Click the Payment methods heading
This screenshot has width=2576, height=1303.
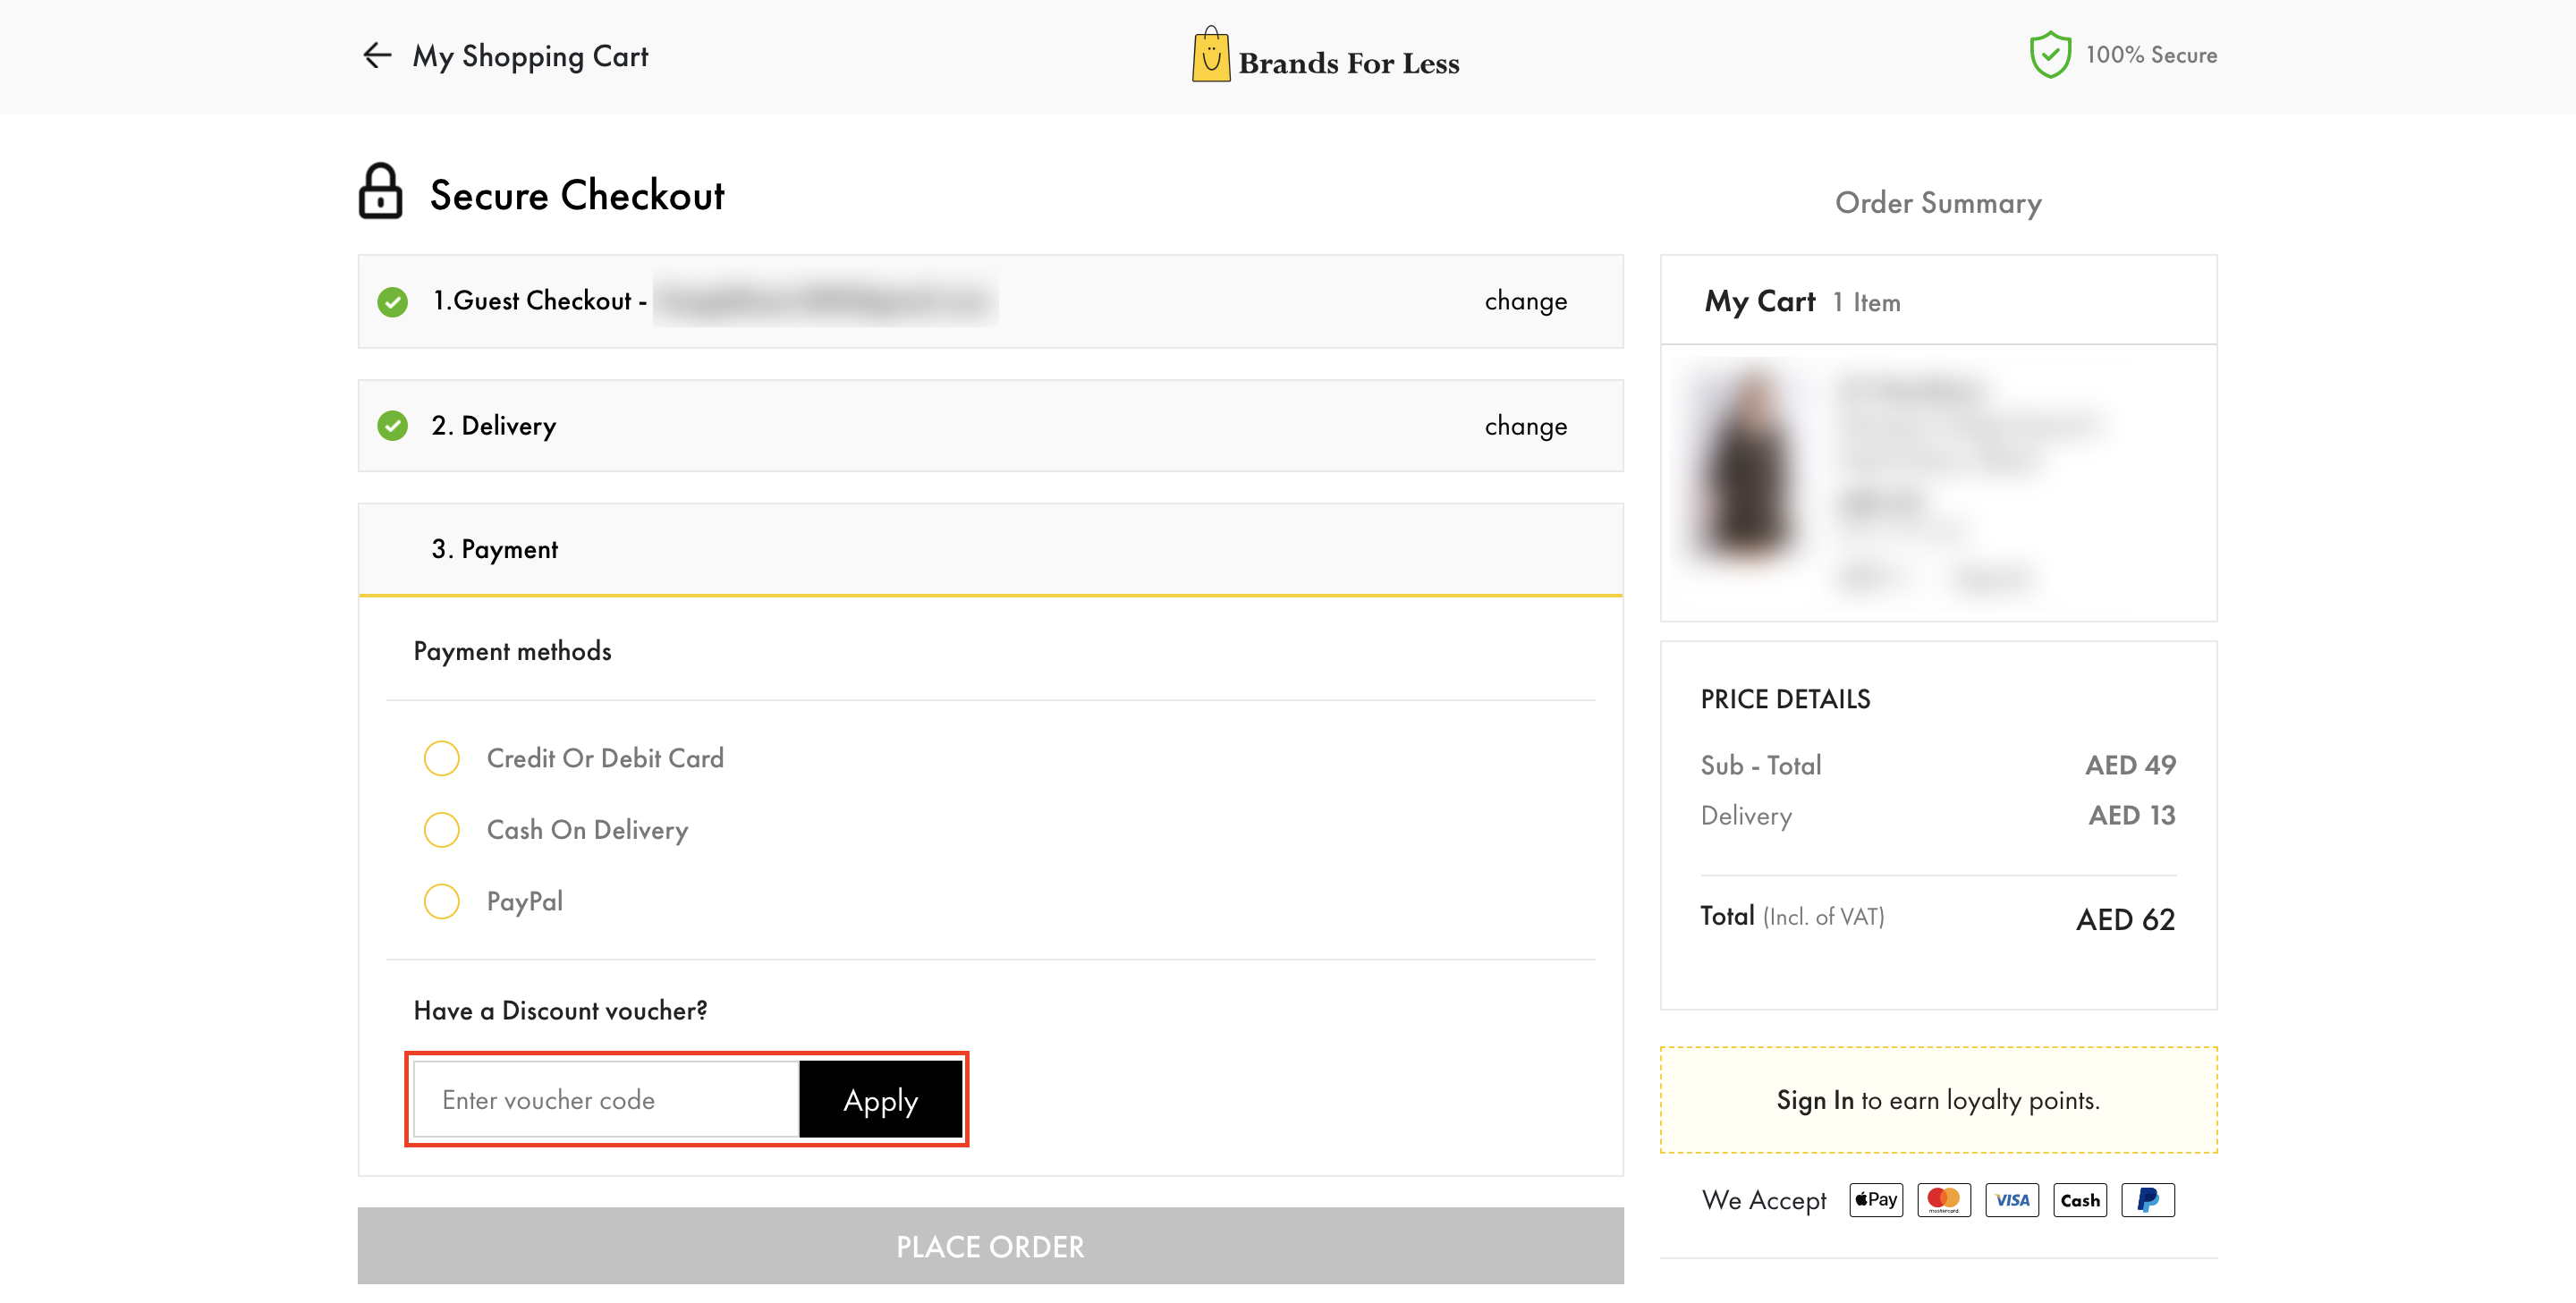512,651
